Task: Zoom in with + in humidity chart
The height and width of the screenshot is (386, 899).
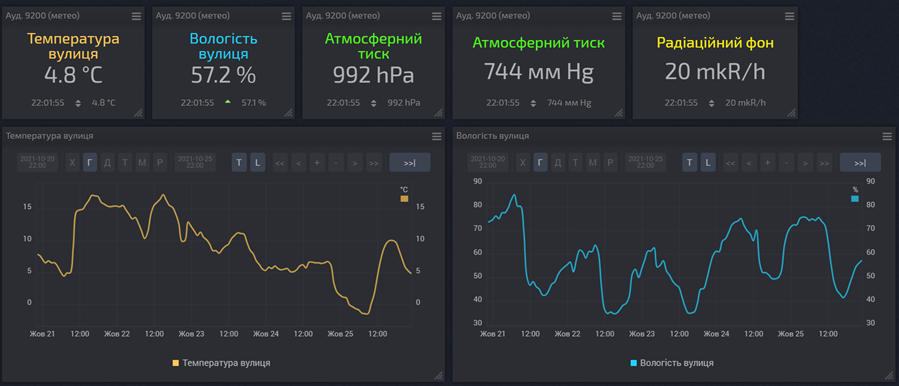Action: 767,163
